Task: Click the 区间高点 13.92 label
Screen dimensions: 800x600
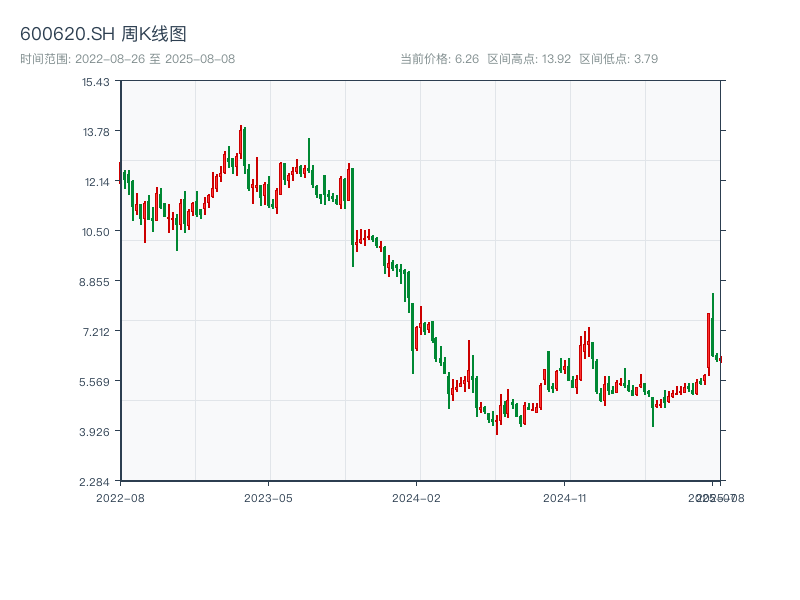Action: coord(529,59)
